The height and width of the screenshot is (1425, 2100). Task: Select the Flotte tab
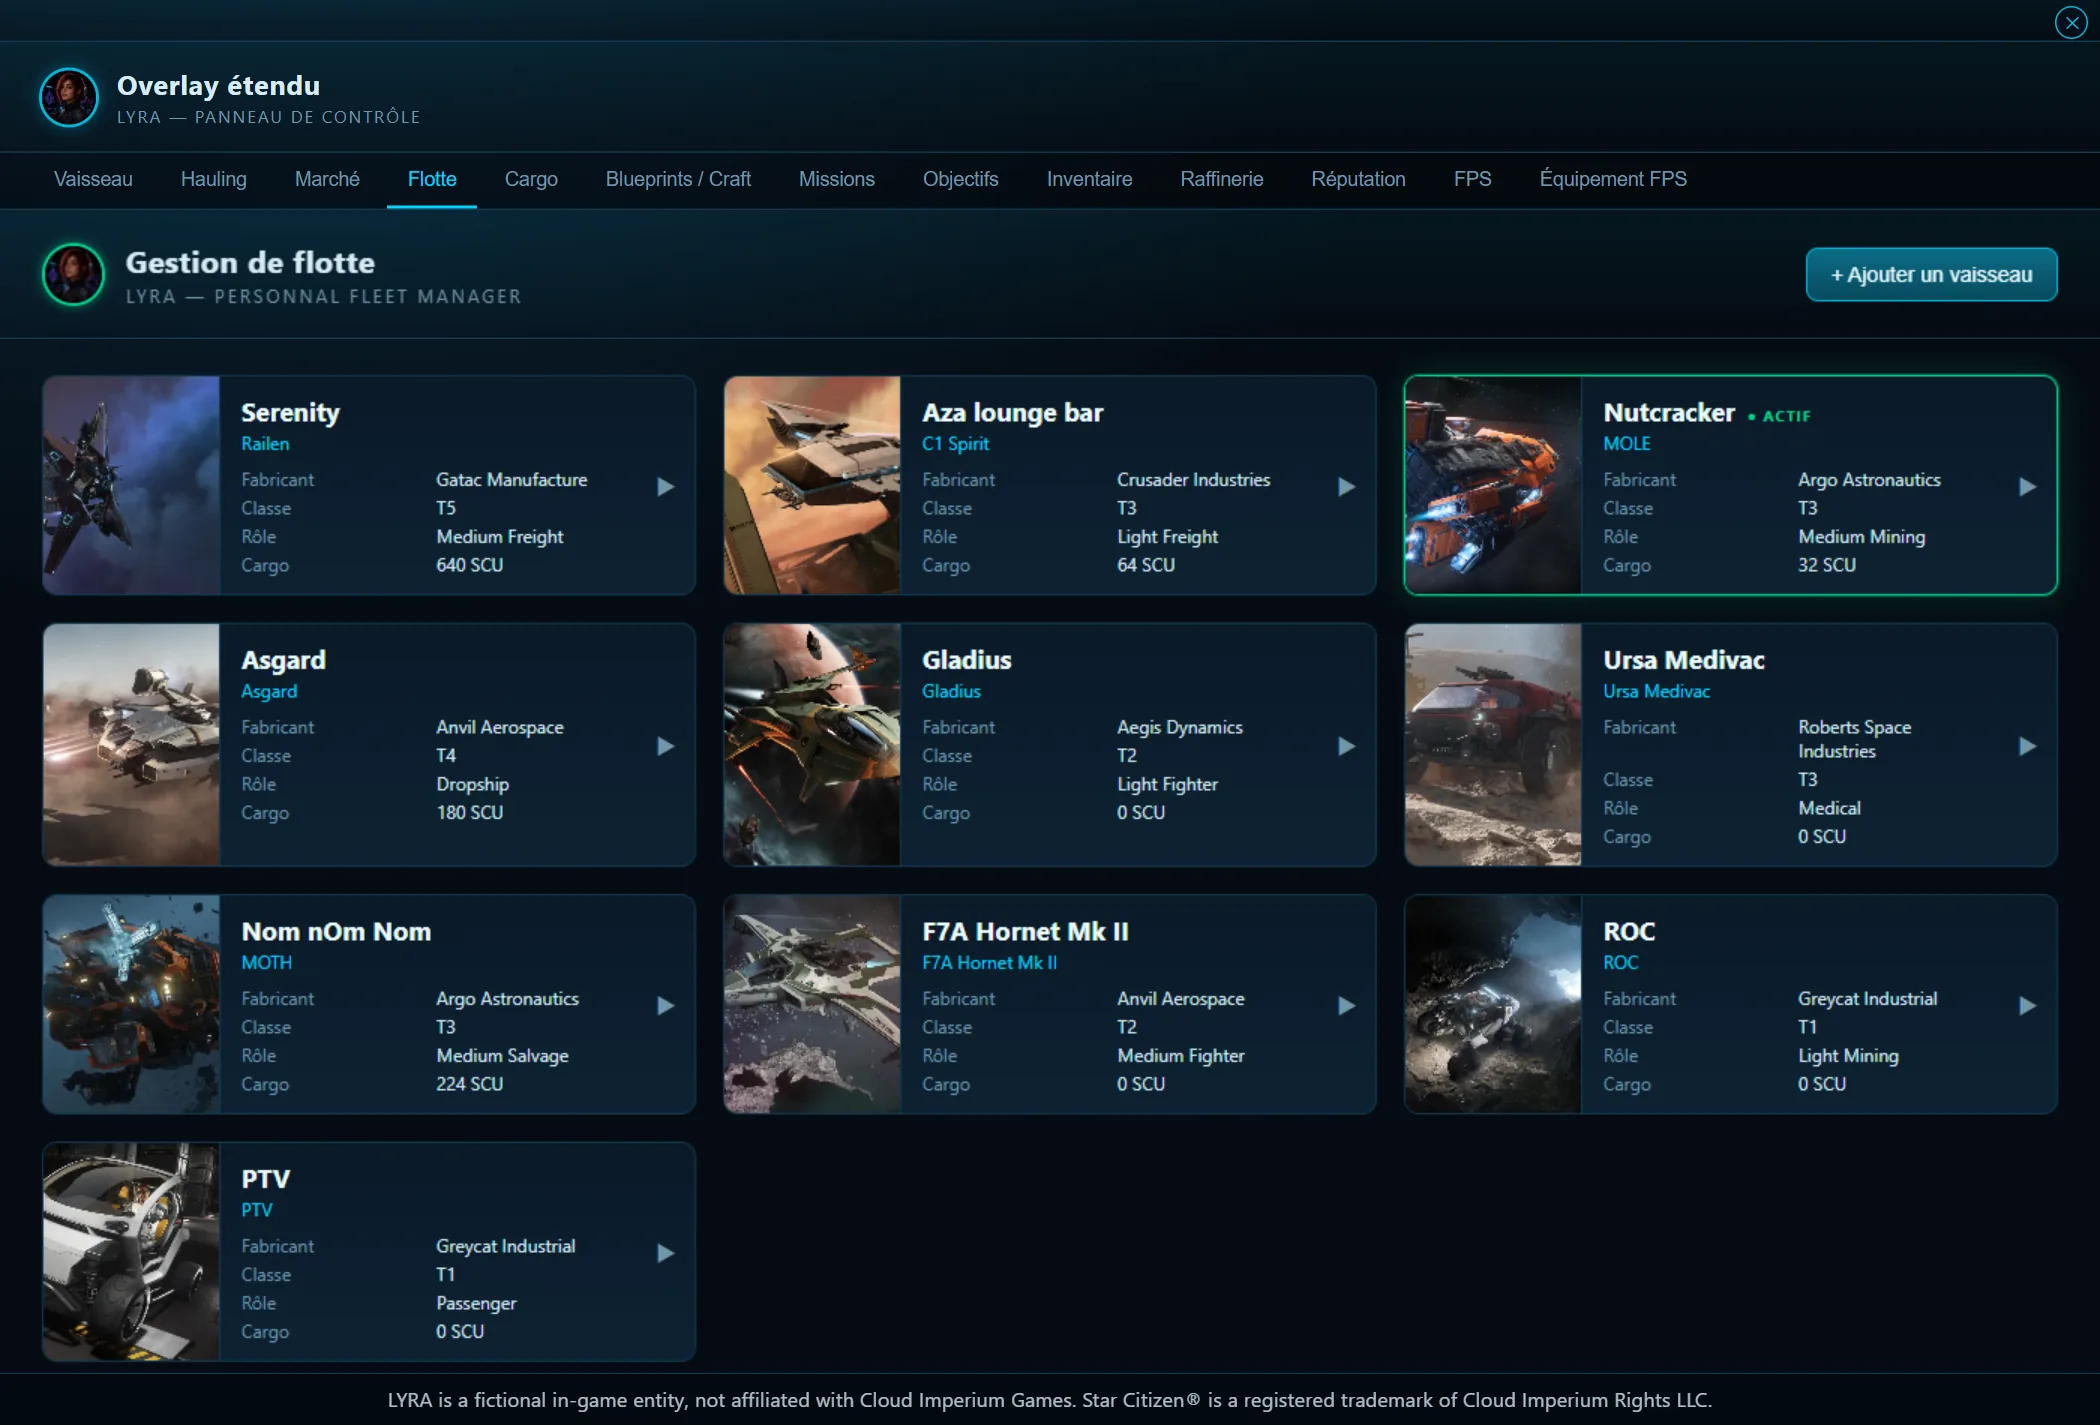pos(432,179)
